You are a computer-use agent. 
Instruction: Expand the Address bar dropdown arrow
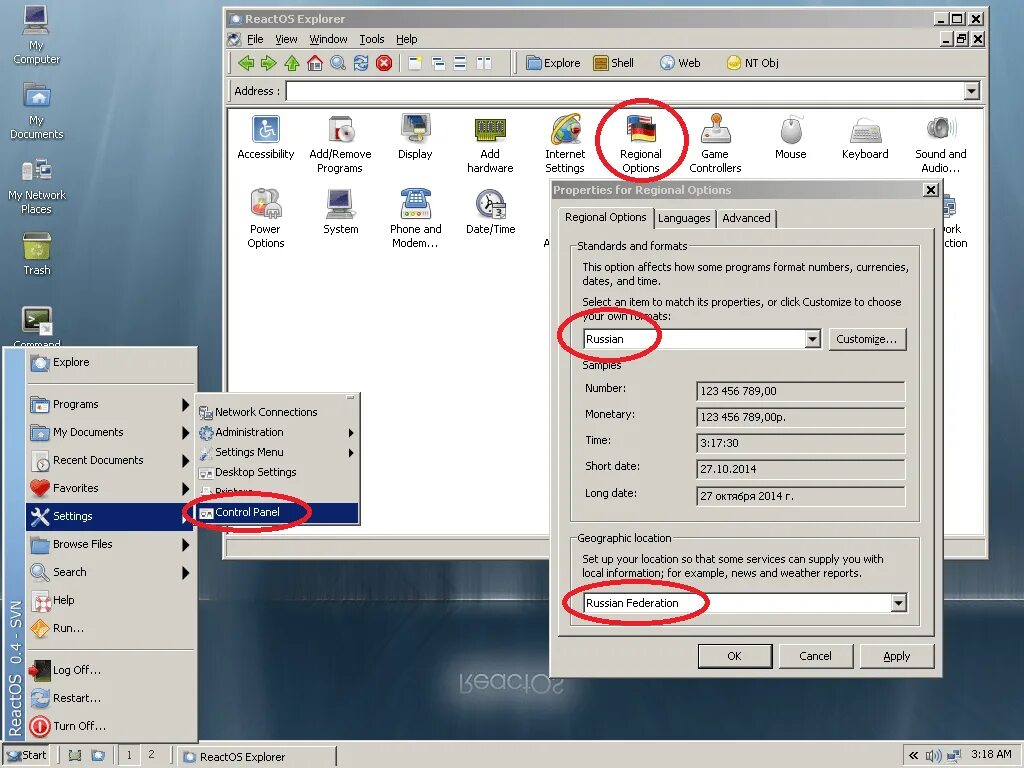pyautogui.click(x=972, y=91)
